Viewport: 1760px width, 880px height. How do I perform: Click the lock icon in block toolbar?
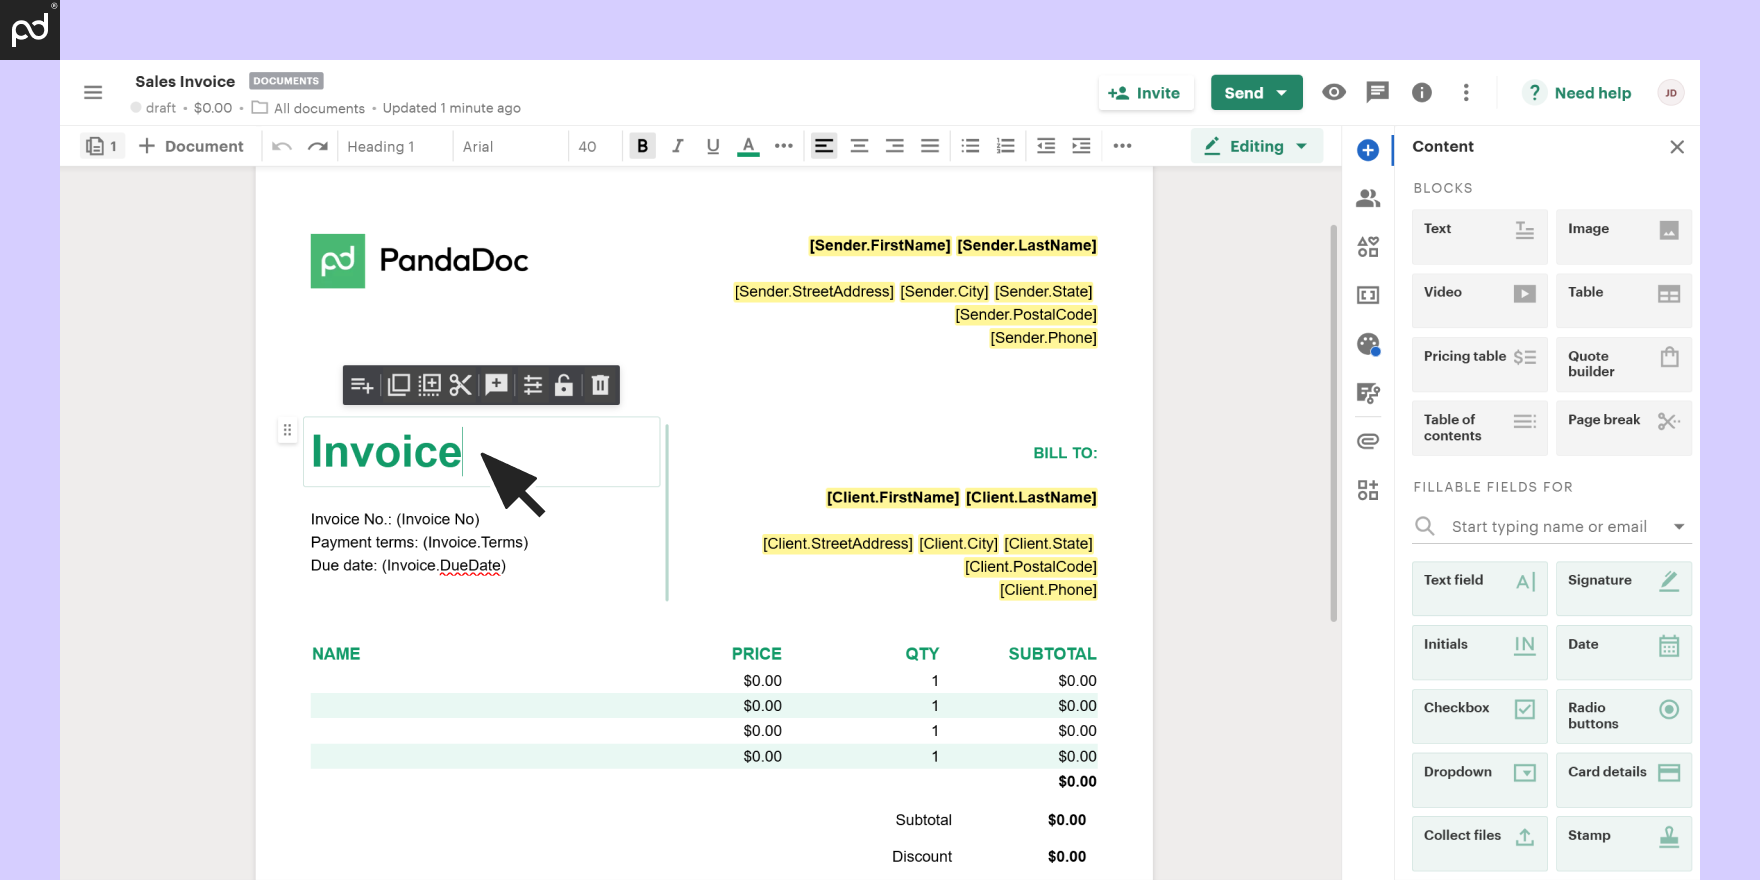564,385
